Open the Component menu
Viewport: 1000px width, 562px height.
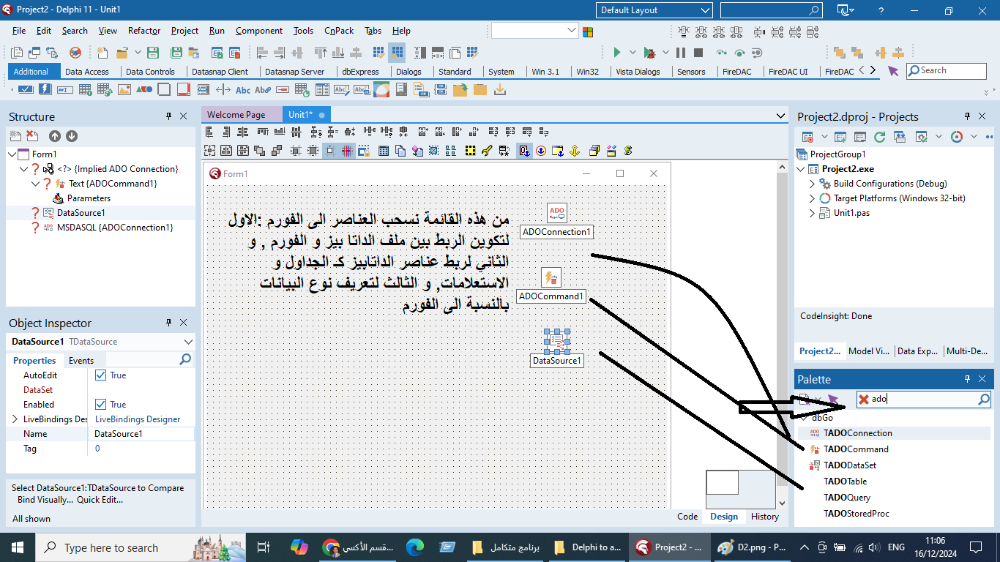point(258,31)
